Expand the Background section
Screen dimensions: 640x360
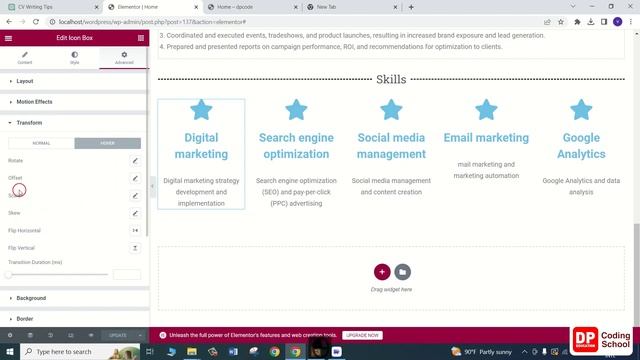[x=73, y=298]
